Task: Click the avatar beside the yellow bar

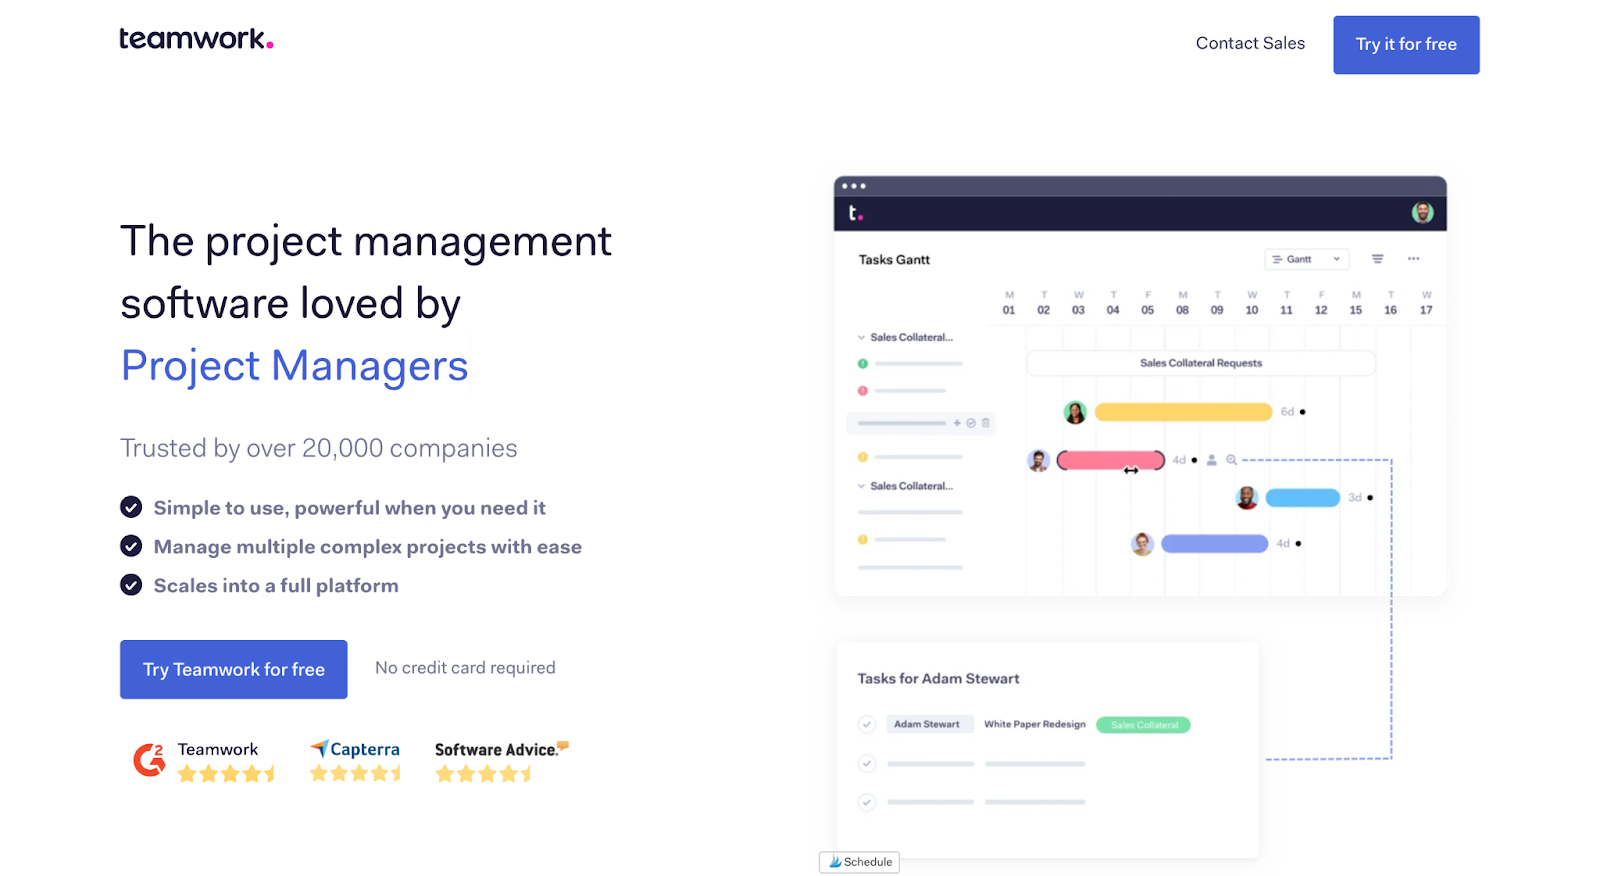Action: [1075, 412]
